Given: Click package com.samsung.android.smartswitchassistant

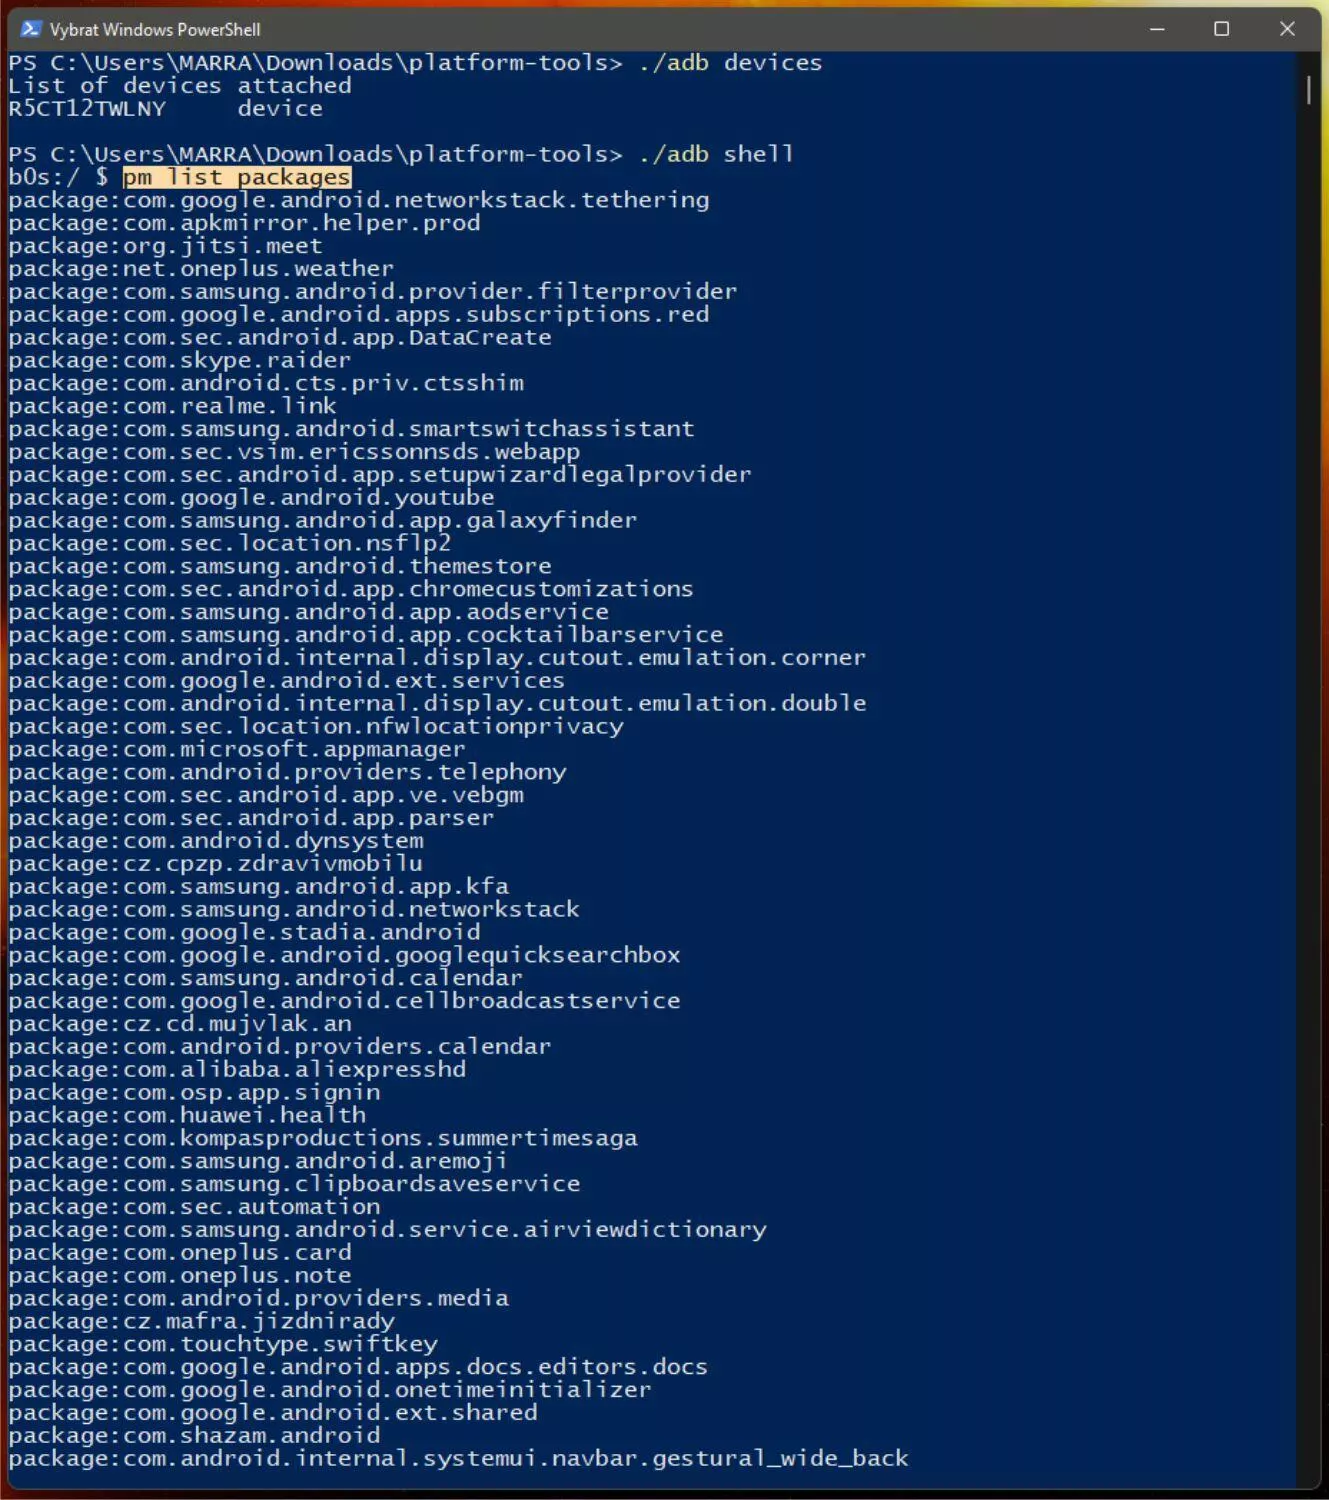Looking at the screenshot, I should 351,429.
